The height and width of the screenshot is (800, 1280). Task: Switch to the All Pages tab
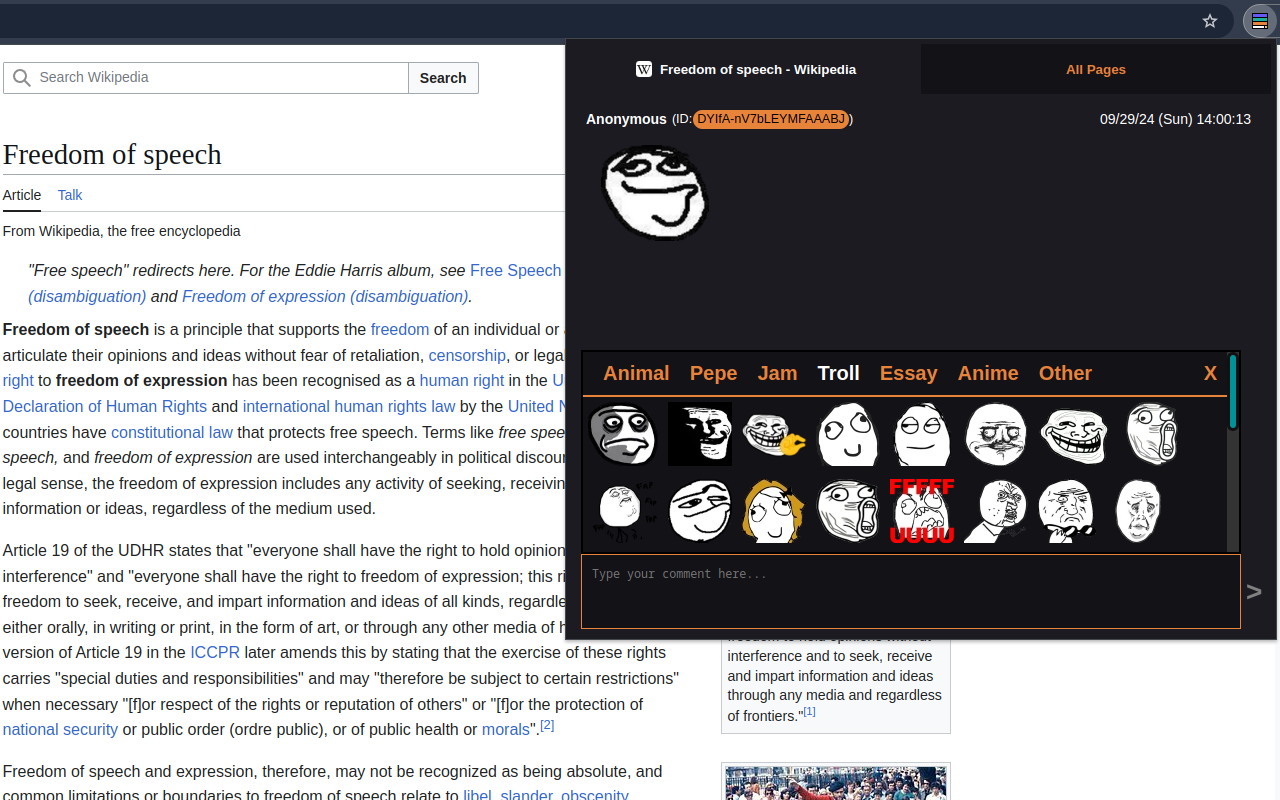[1096, 69]
